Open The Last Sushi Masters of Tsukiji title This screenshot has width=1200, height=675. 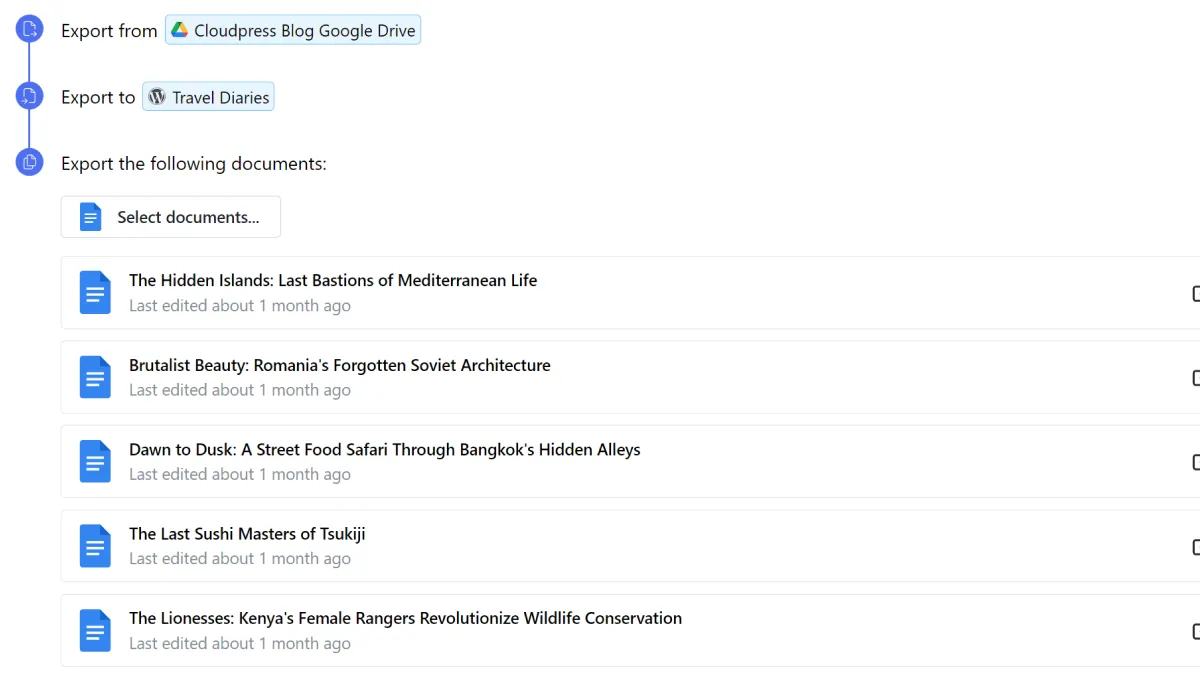[247, 534]
